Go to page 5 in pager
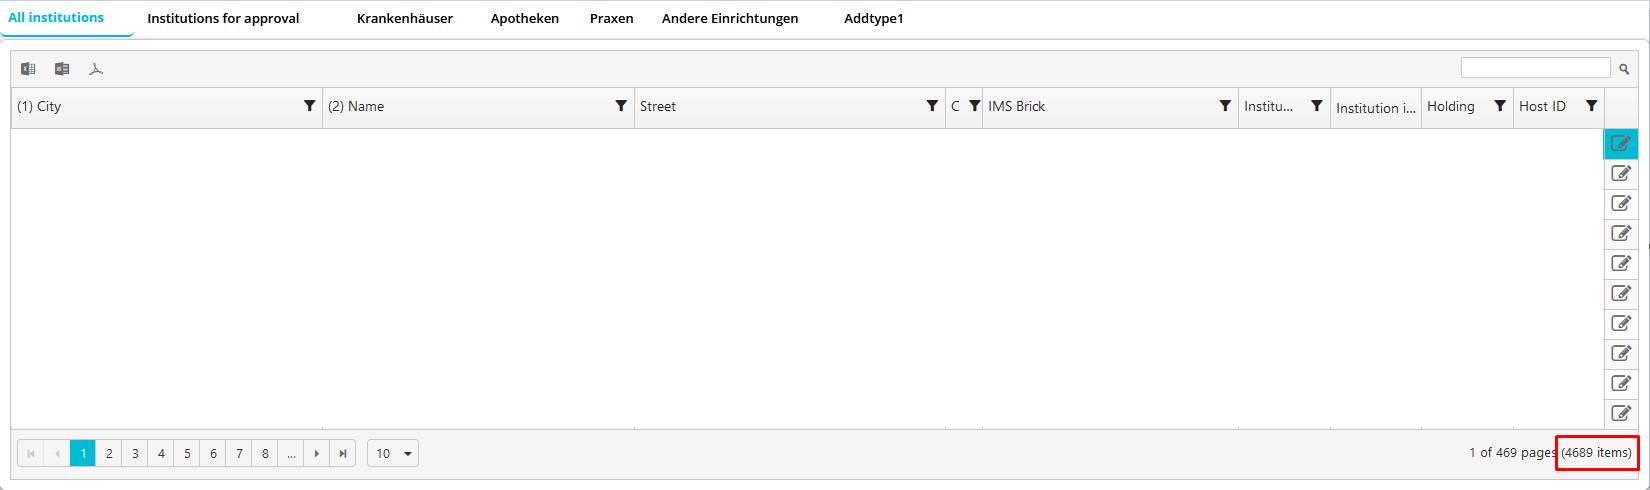Screen dimensions: 1650x490 [x=187, y=454]
